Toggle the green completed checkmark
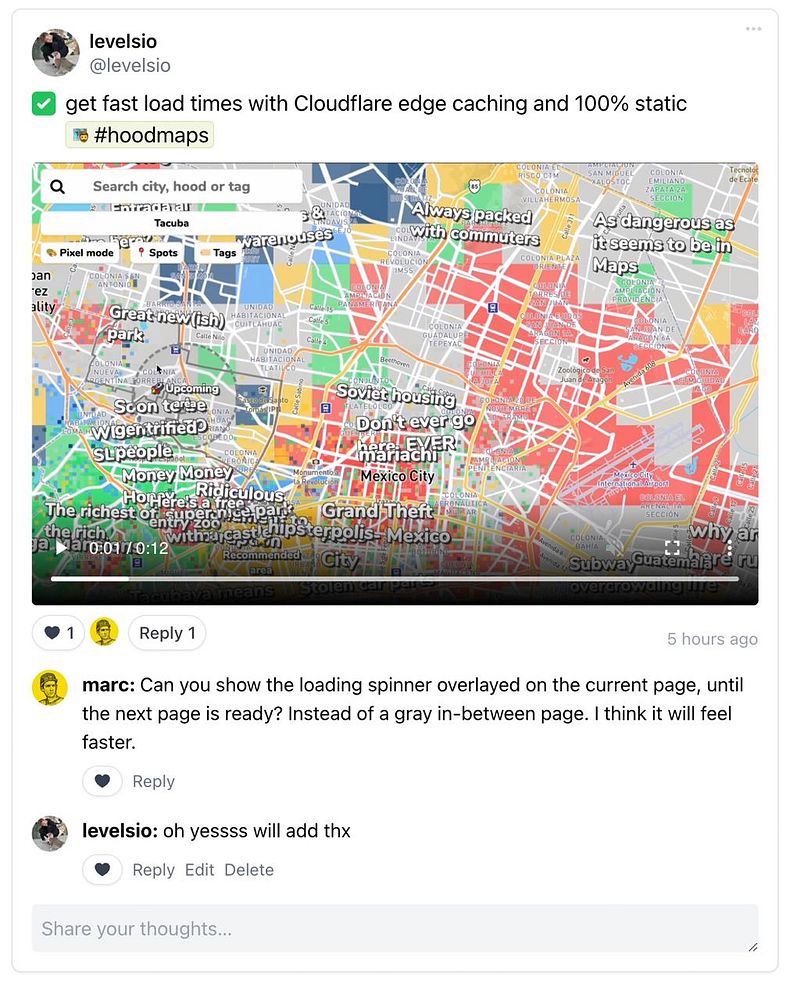This screenshot has width=804, height=1000. 44,104
